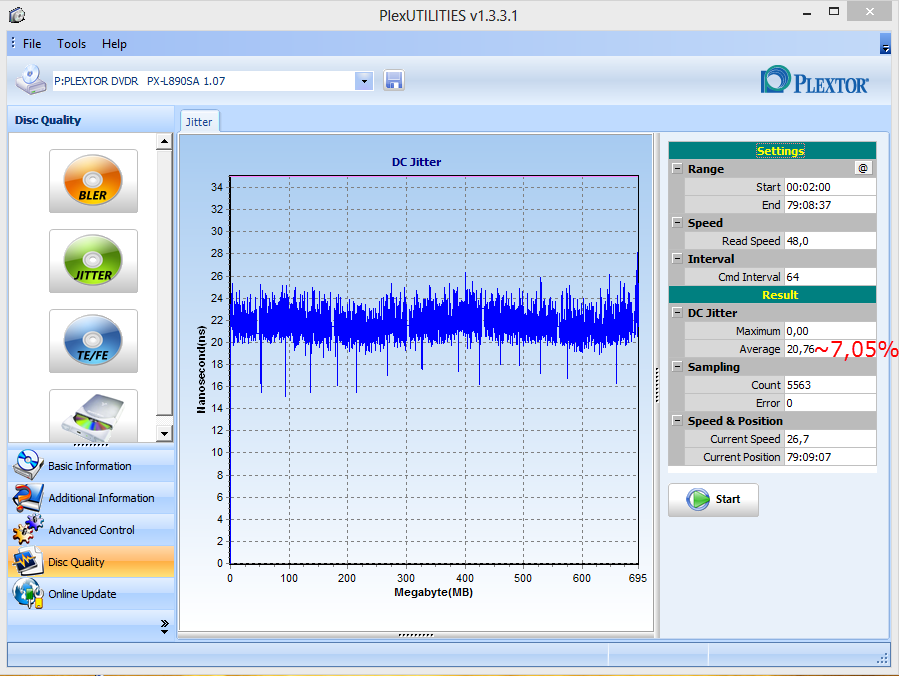Collapse the Sampling section
This screenshot has height=676, width=899.
[x=677, y=366]
